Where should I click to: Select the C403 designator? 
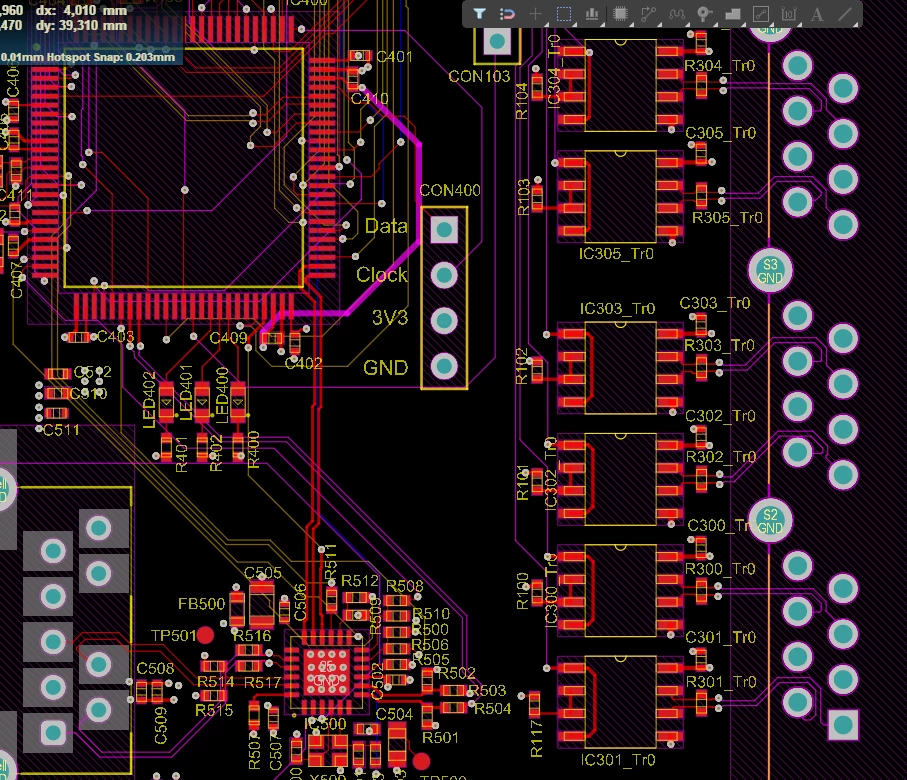tap(116, 337)
